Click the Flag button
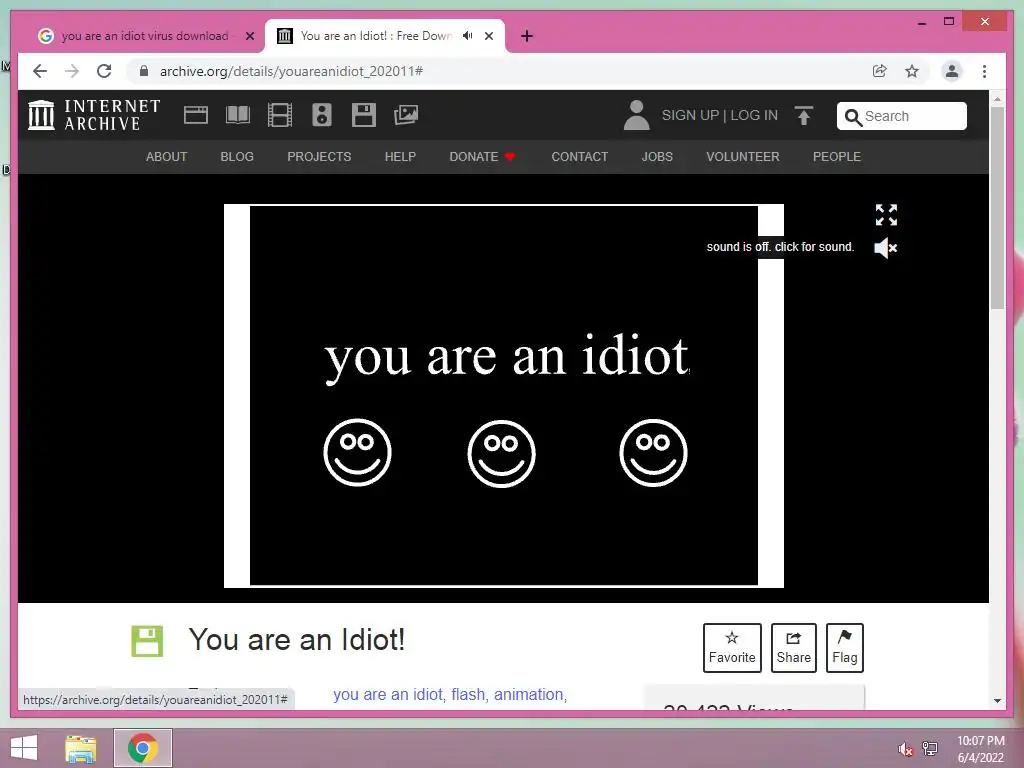 coord(844,648)
